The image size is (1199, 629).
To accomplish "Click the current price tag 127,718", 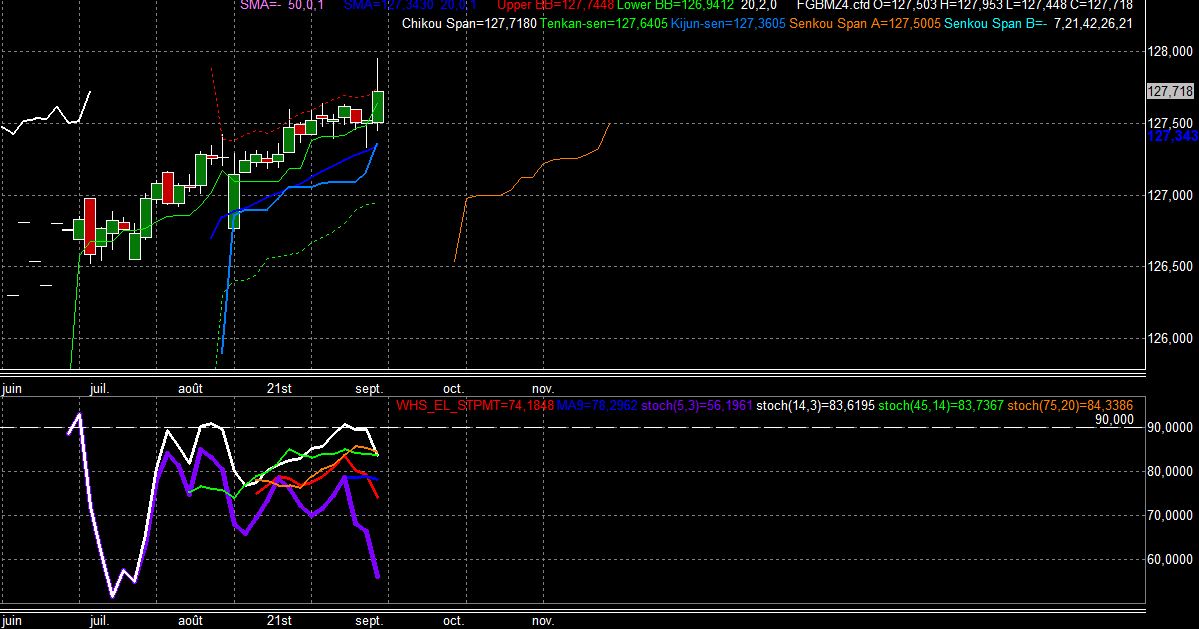I will pos(1170,92).
